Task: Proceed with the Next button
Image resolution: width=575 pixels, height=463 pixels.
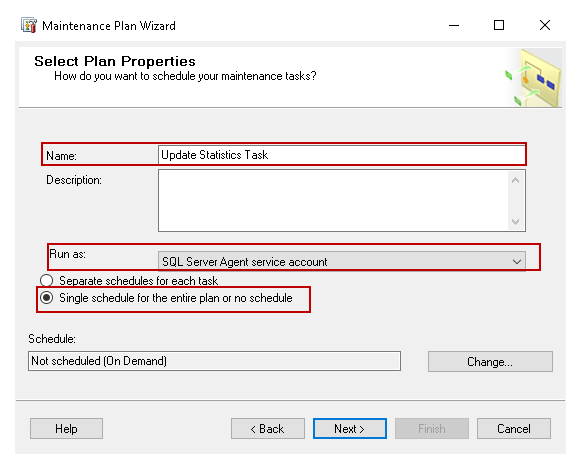Action: 350,429
